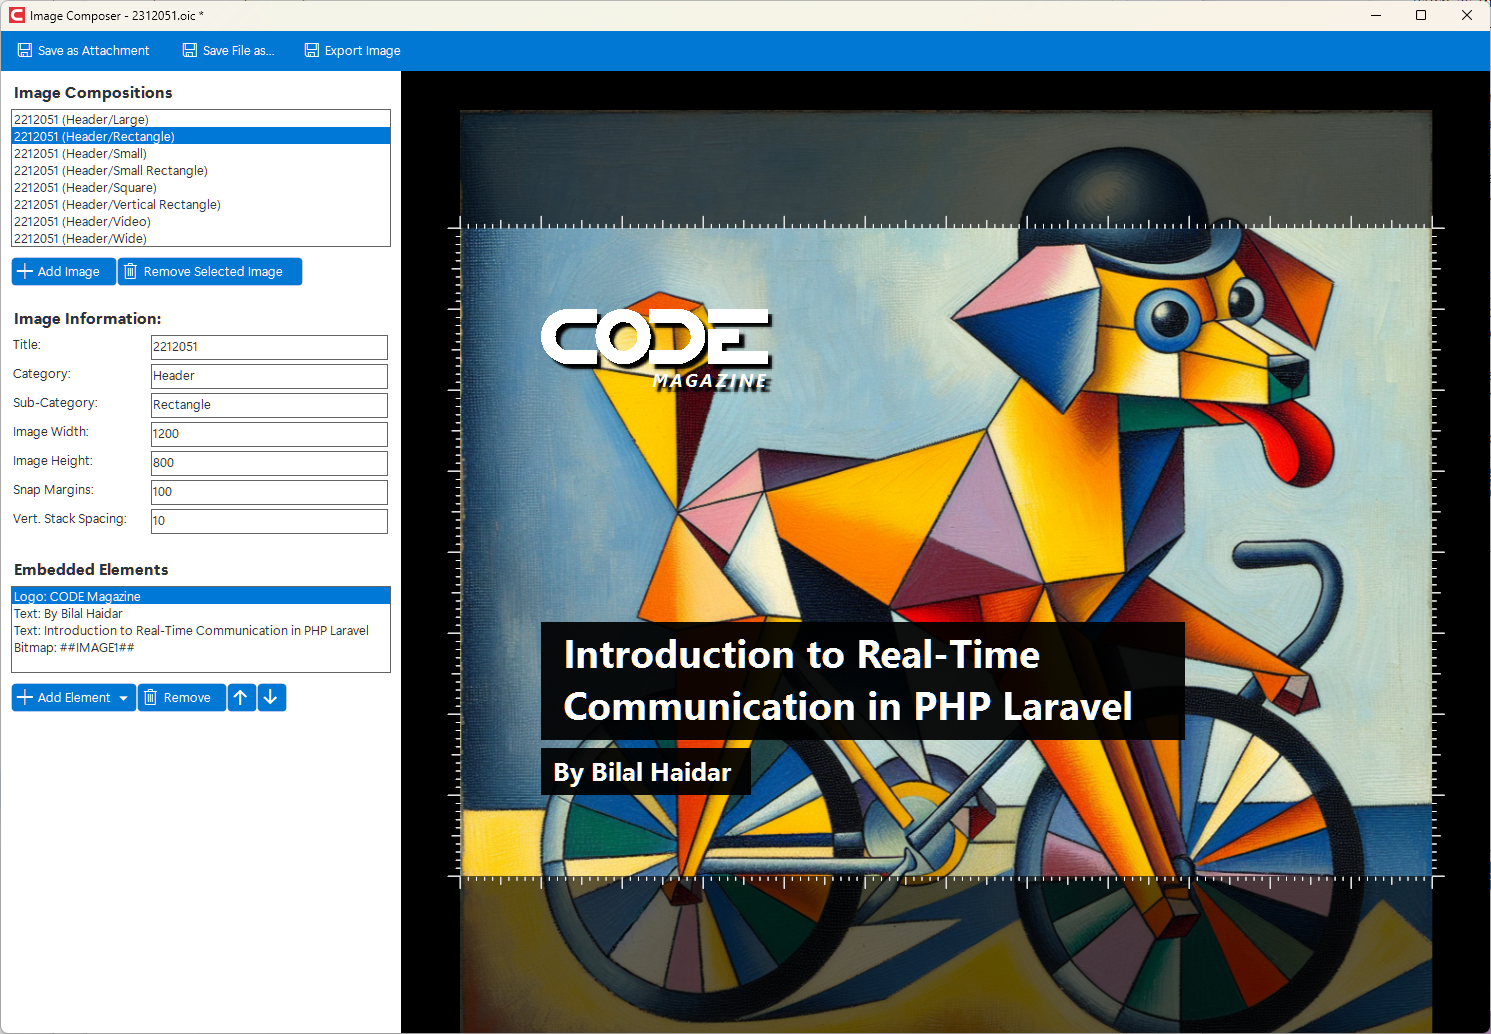Select composition 2212051 (Header/Small Rectangle)
1491x1034 pixels.
pos(200,171)
